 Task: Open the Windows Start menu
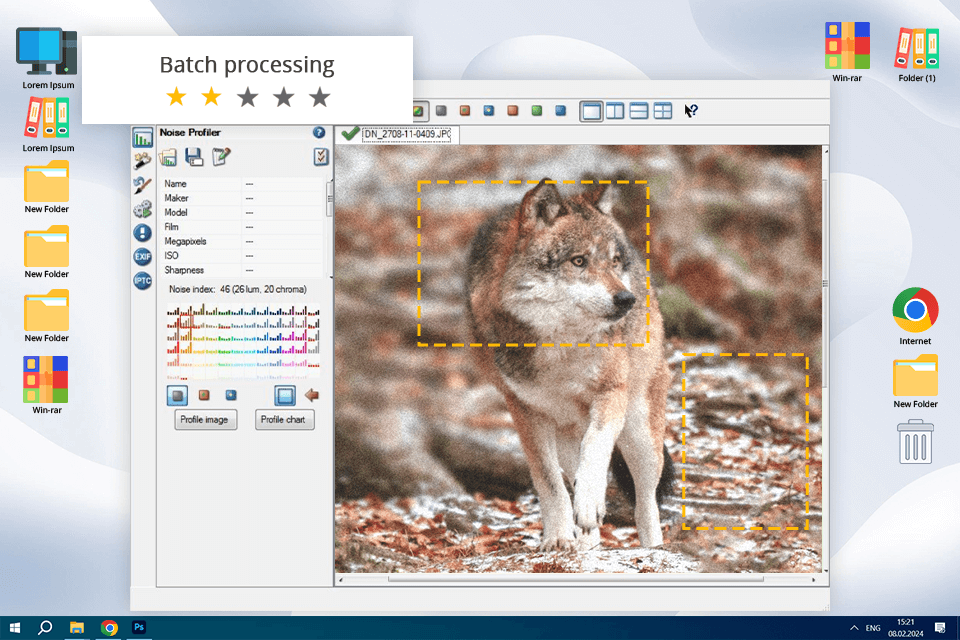15,628
